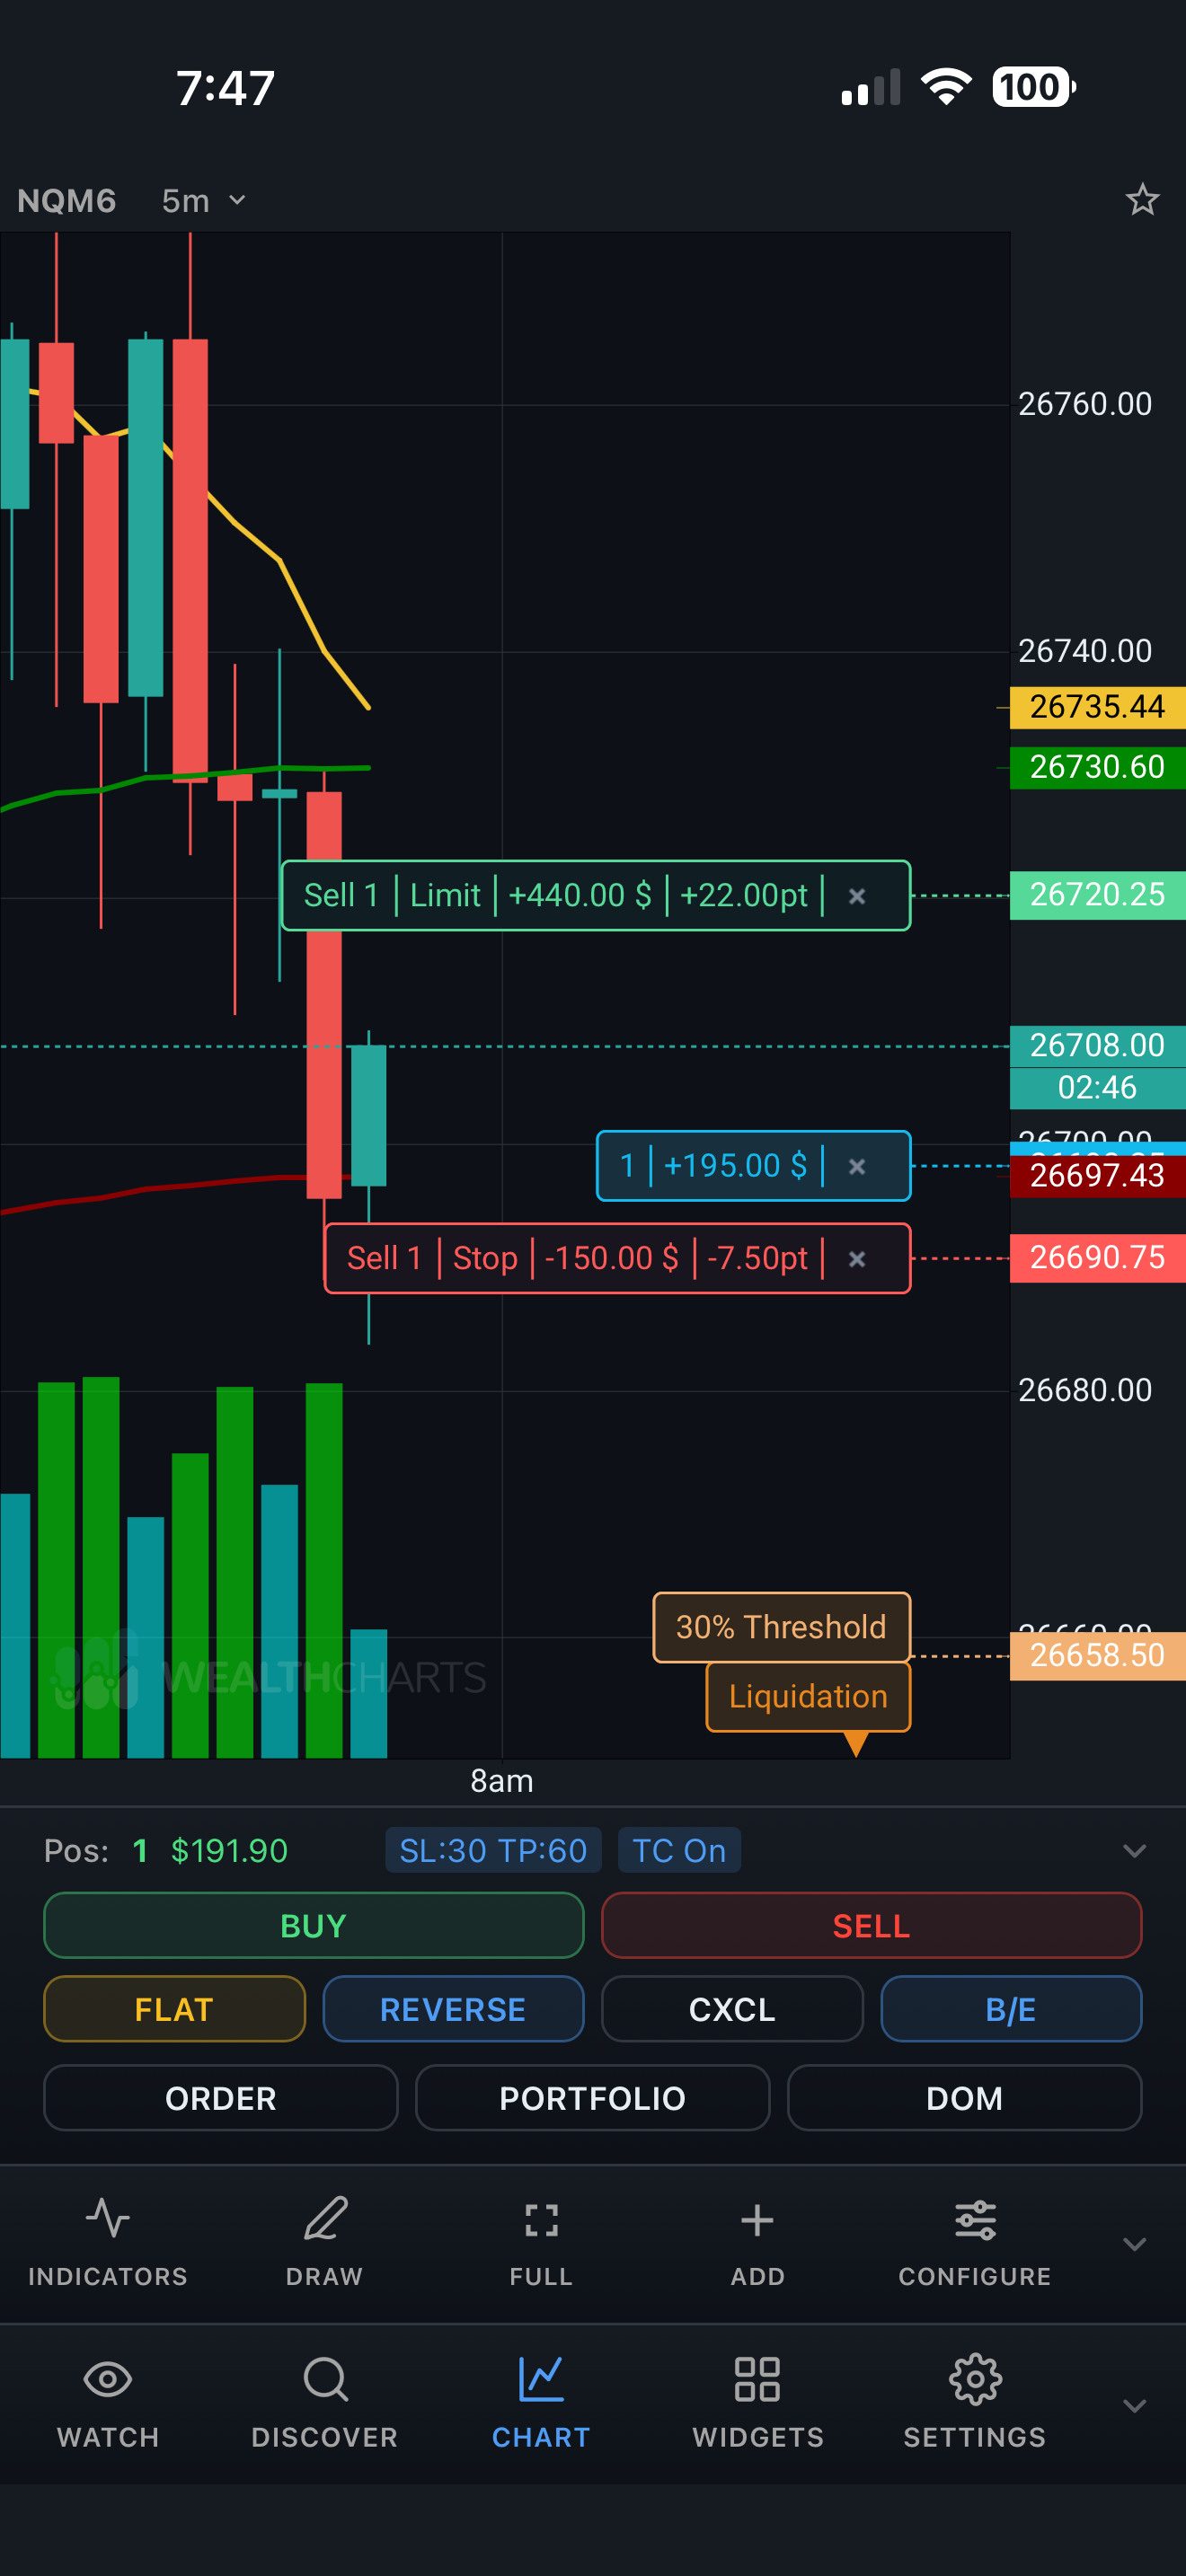Switch to the Watch tab
This screenshot has height=2576, width=1186.
[108, 2398]
